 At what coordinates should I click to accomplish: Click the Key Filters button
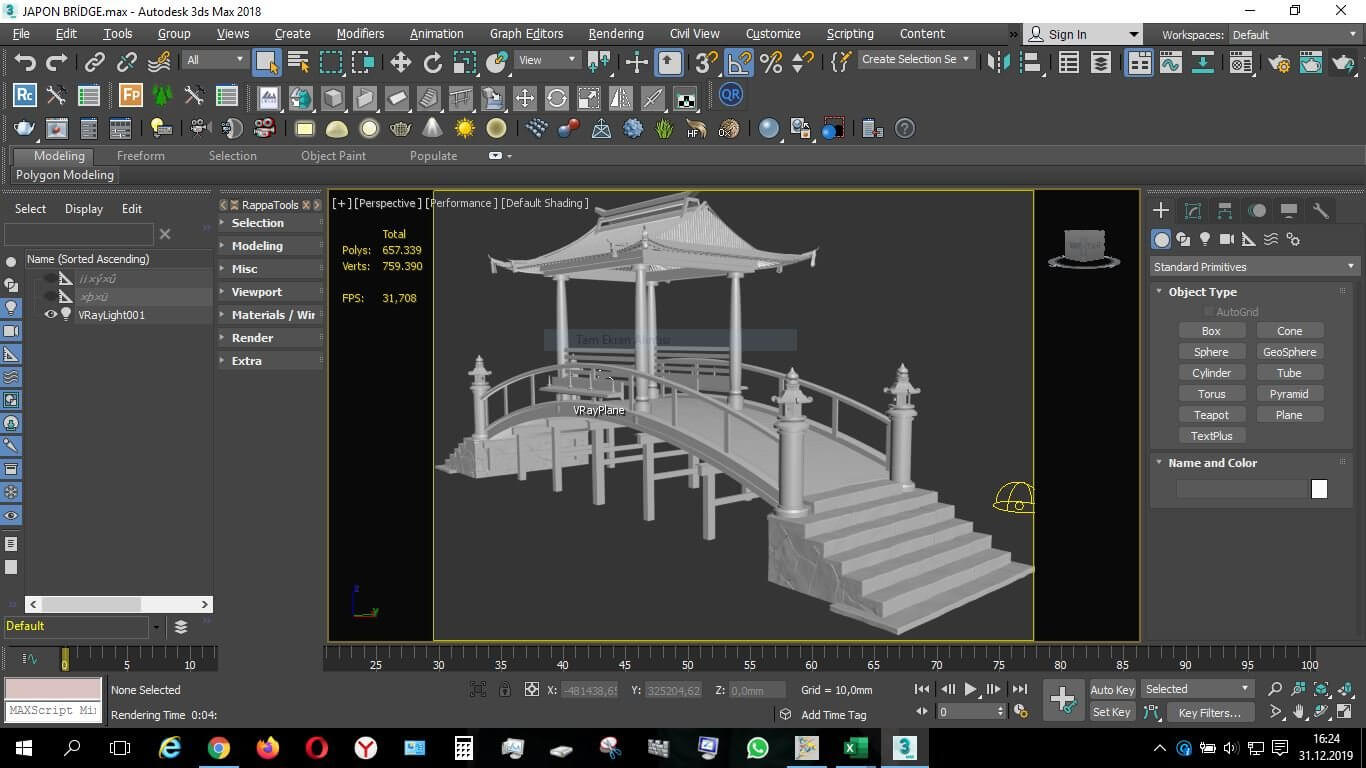click(1209, 712)
